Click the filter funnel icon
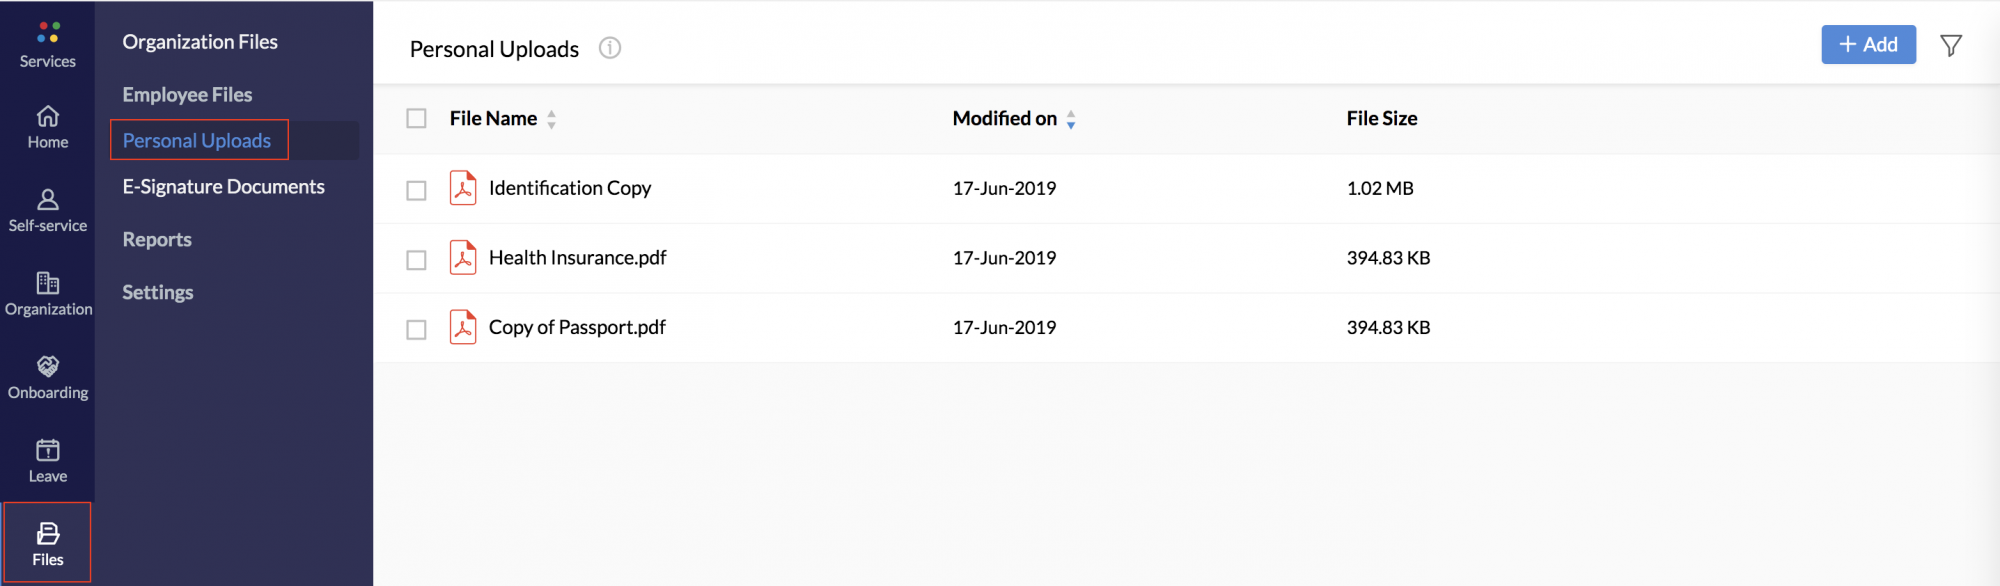 [1950, 45]
